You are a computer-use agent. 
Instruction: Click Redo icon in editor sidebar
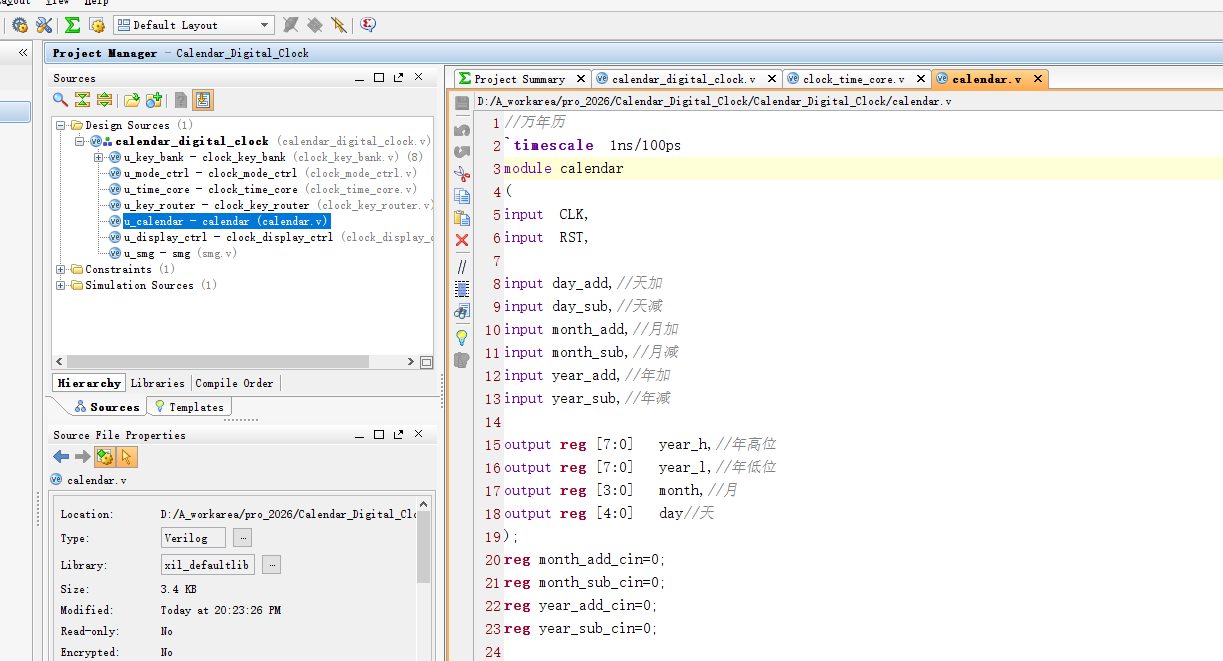click(x=462, y=152)
